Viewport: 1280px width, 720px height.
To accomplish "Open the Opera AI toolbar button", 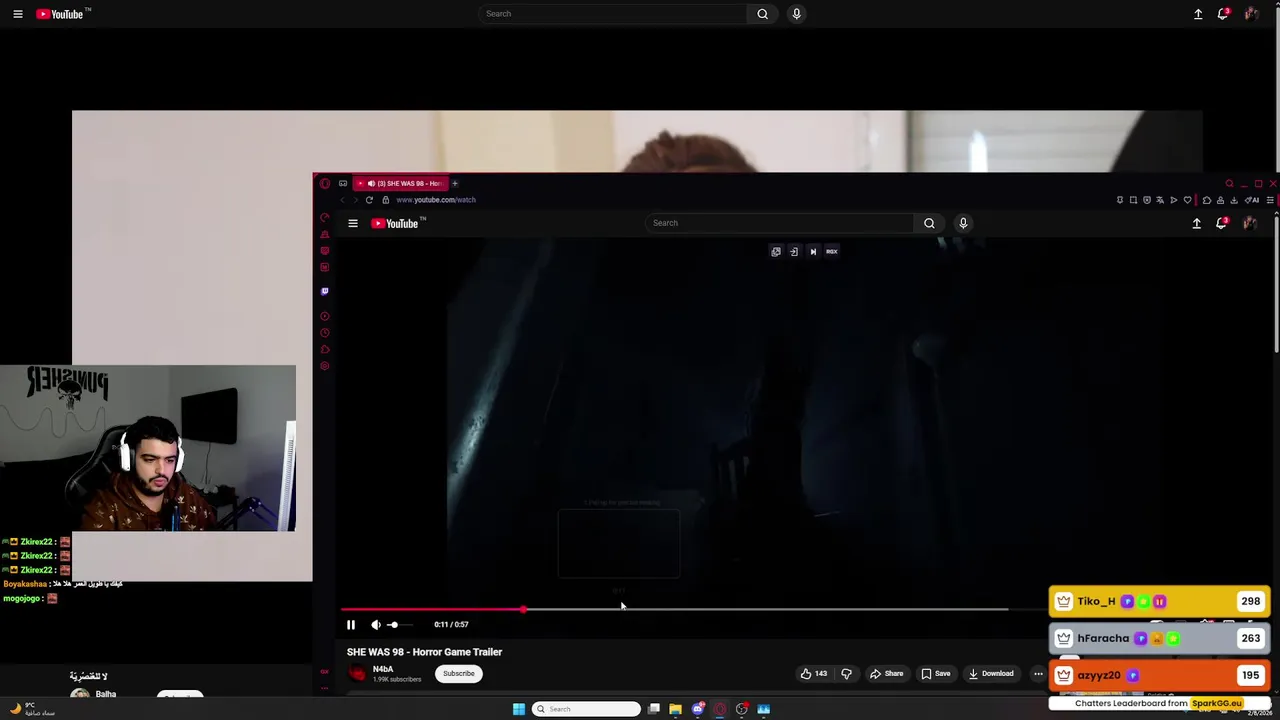I will click(x=1252, y=200).
